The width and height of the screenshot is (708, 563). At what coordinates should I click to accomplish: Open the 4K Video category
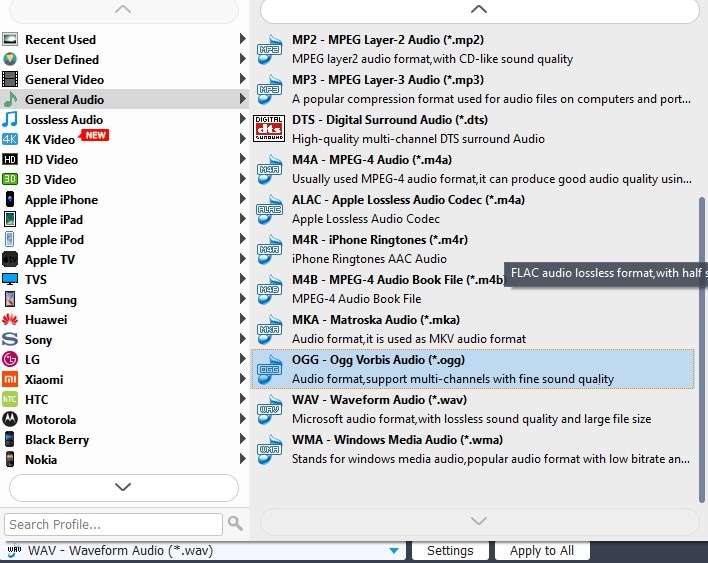click(x=123, y=139)
